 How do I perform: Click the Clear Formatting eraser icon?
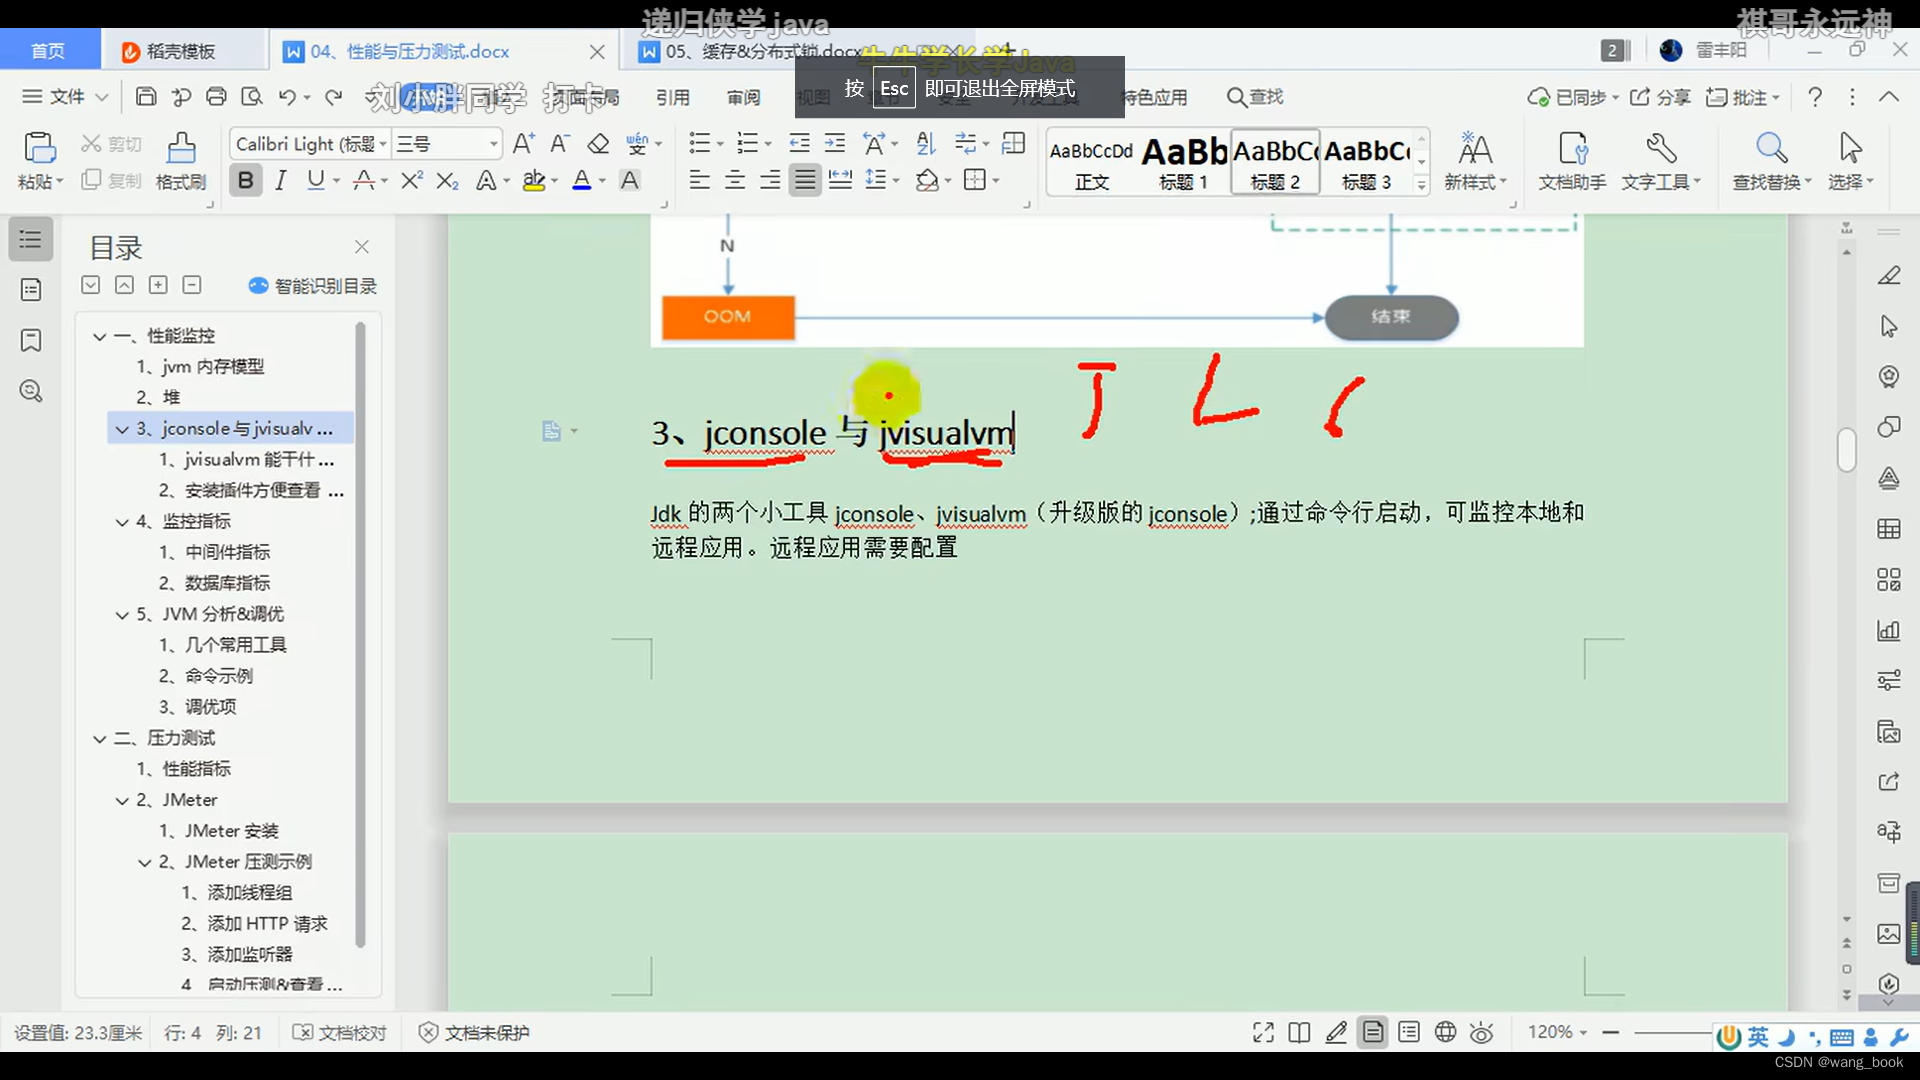point(598,144)
